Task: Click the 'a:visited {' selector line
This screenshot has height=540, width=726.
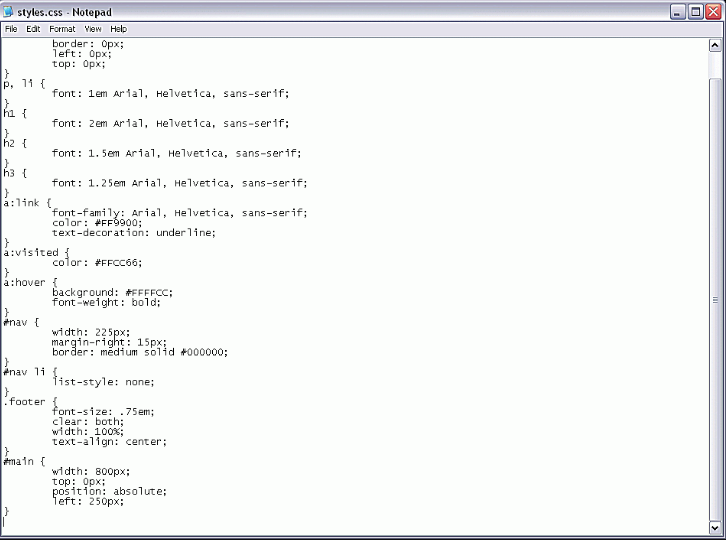Action: [x=37, y=253]
